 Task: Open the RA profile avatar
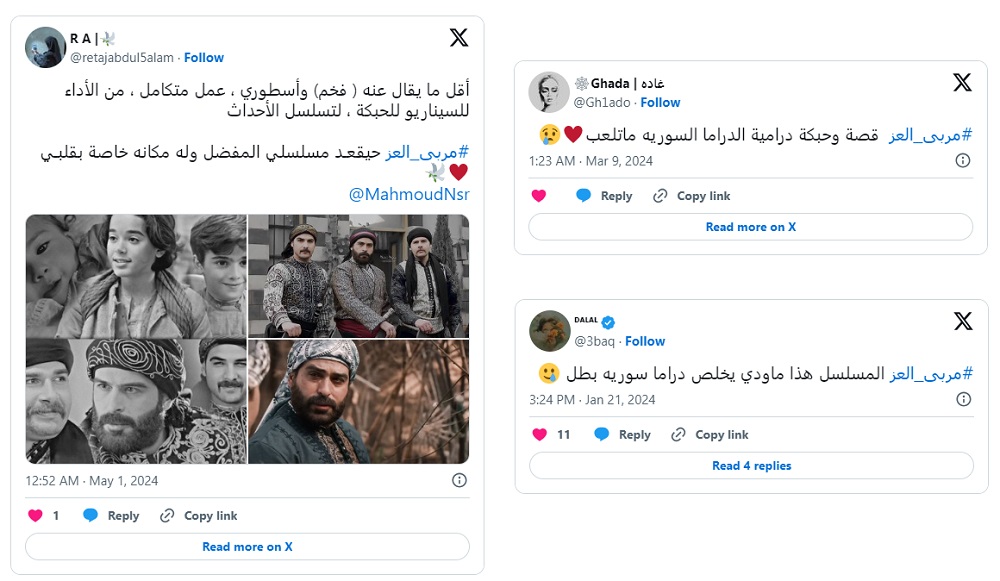pos(45,47)
